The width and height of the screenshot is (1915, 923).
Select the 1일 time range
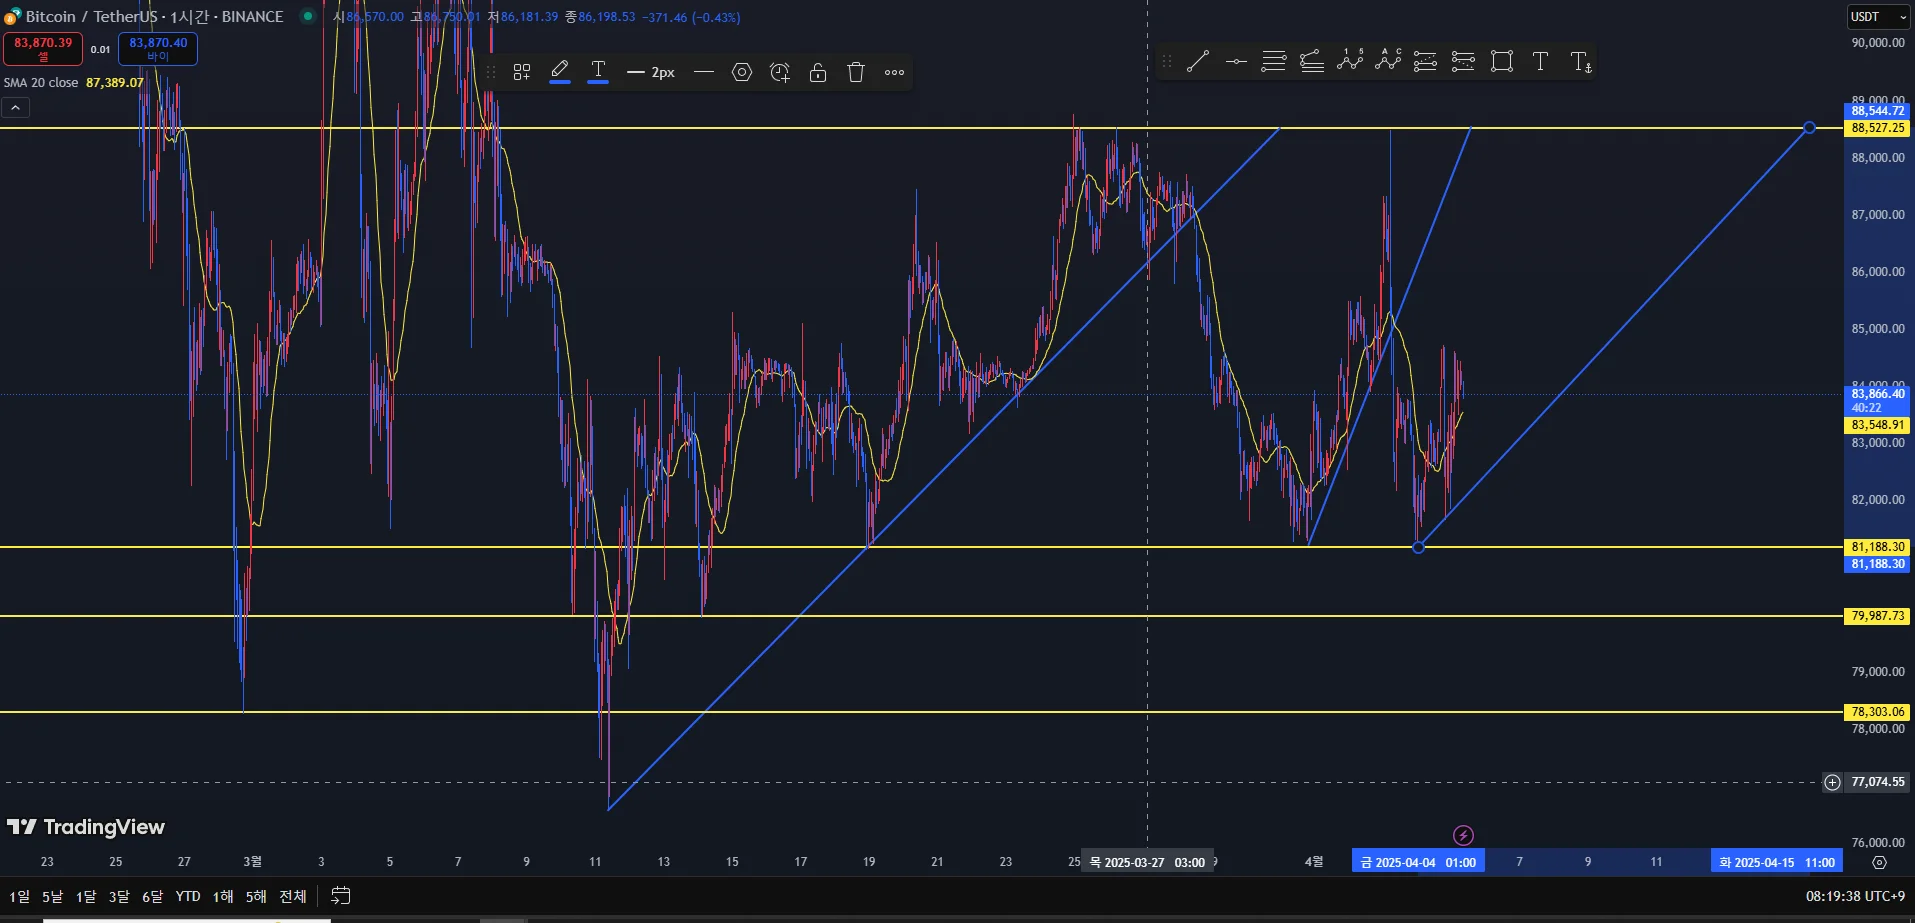point(19,896)
